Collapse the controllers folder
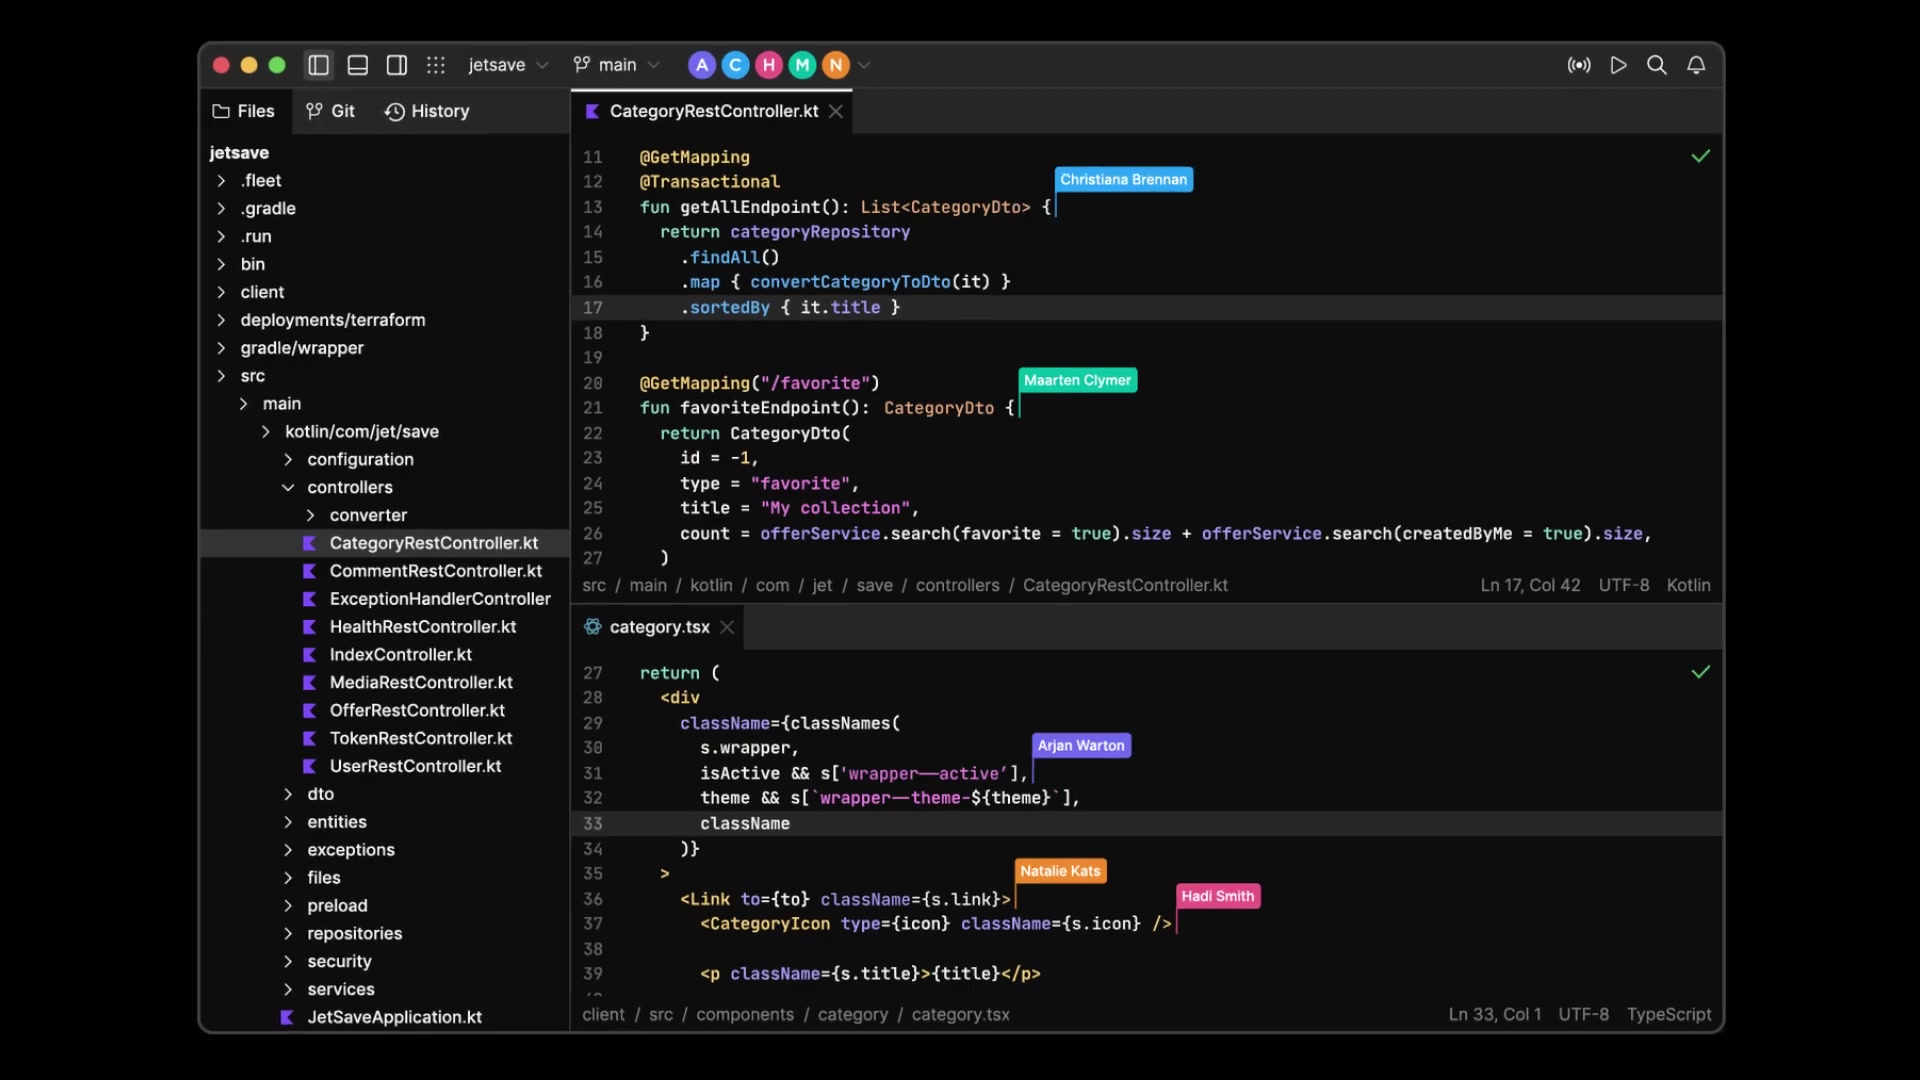The width and height of the screenshot is (1920, 1080). [x=288, y=487]
